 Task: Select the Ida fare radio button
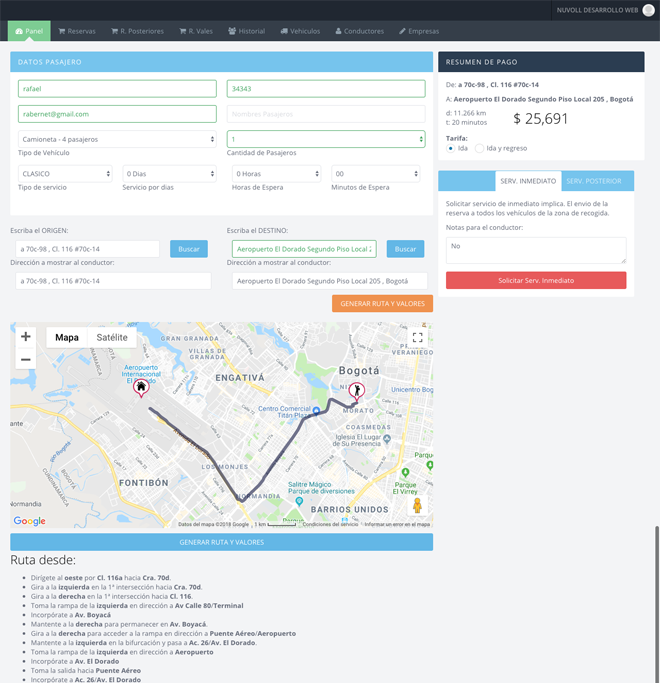click(x=450, y=149)
